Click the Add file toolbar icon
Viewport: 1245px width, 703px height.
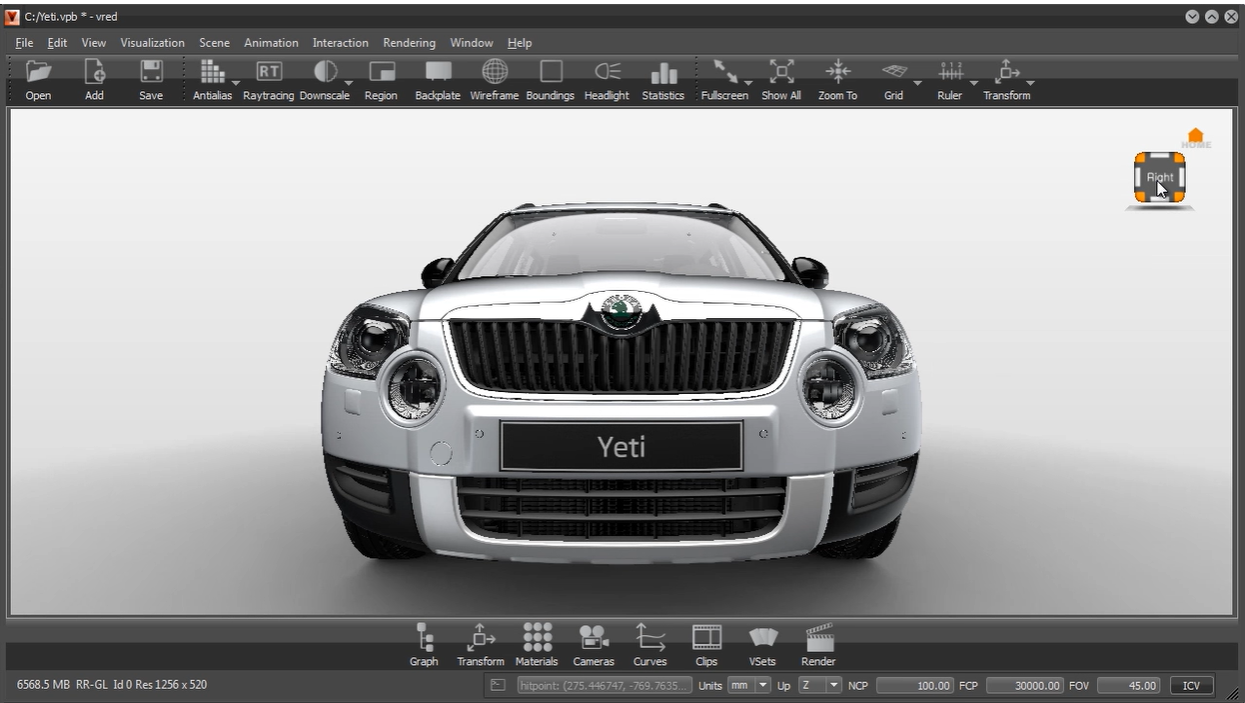(94, 72)
